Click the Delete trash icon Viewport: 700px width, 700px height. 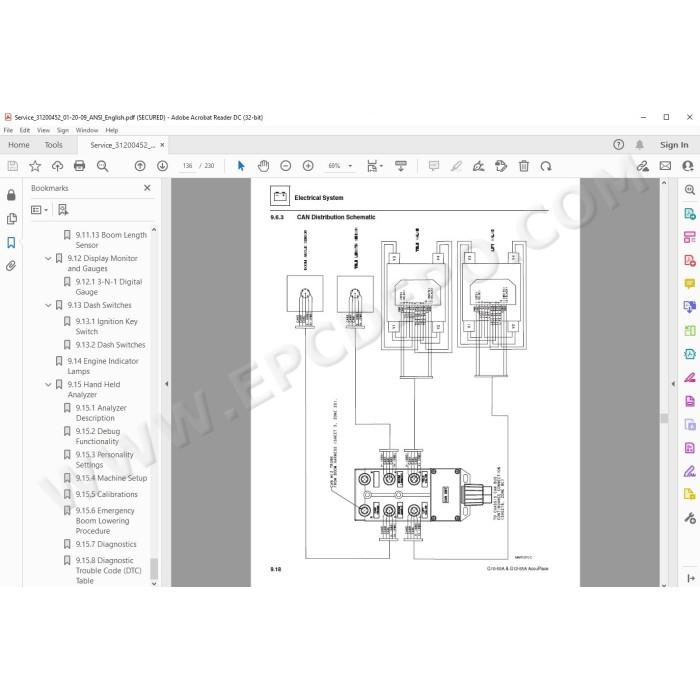pyautogui.click(x=524, y=166)
